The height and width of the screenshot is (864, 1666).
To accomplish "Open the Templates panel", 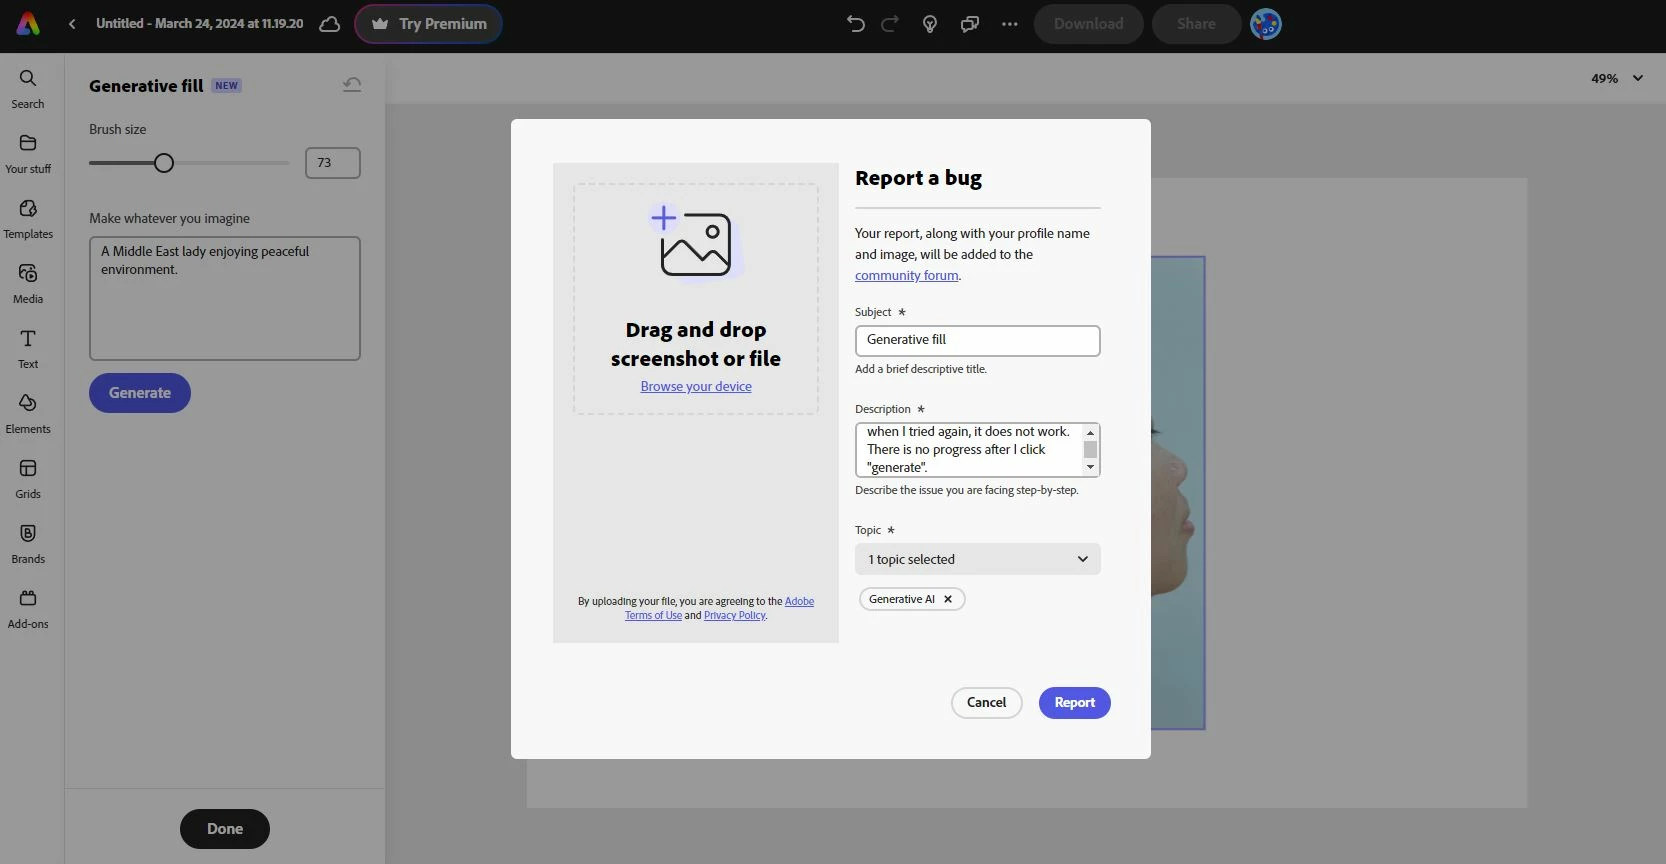I will click(28, 219).
